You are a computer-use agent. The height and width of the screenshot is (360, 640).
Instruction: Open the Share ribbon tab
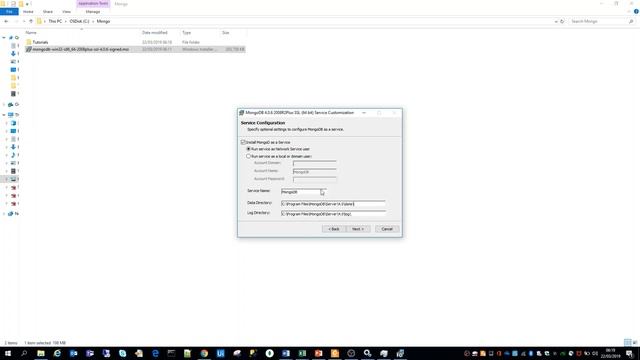[48, 12]
